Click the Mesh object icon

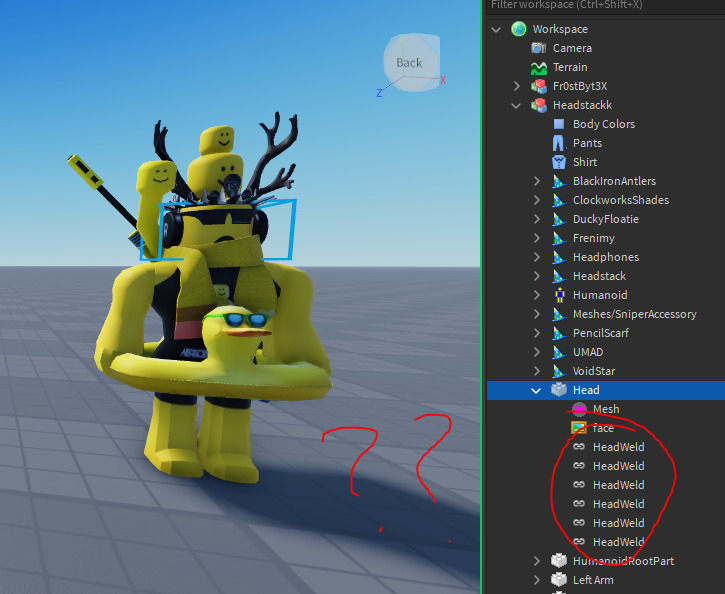[579, 409]
